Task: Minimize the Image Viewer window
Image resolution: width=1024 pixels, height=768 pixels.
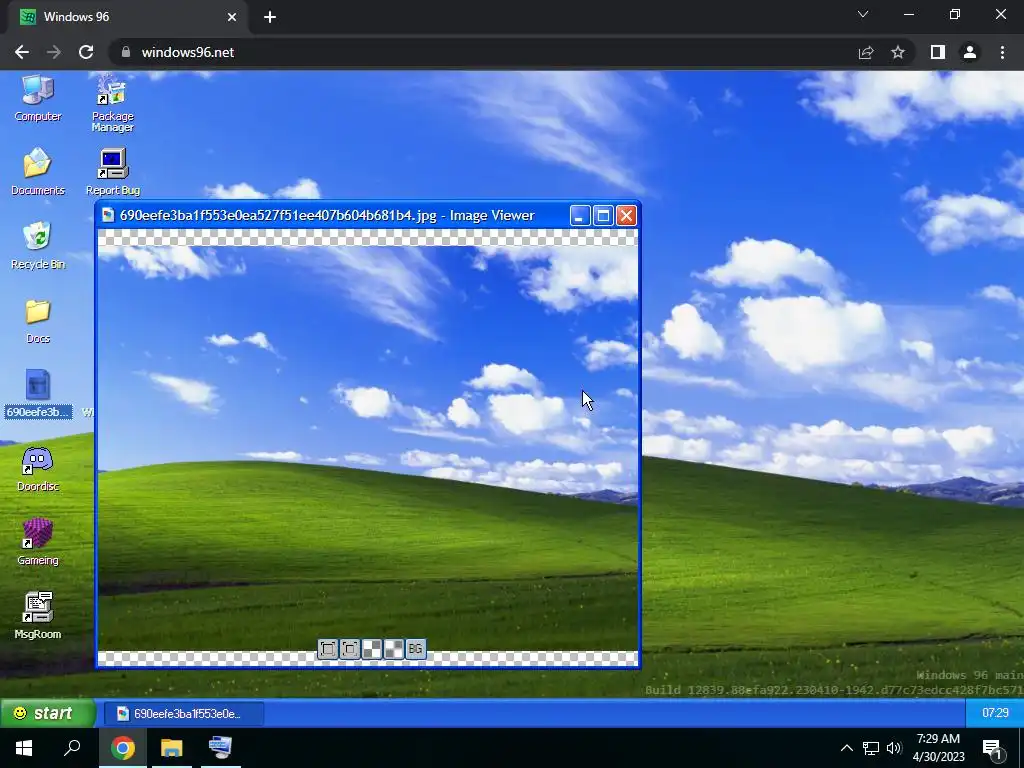Action: pos(579,216)
